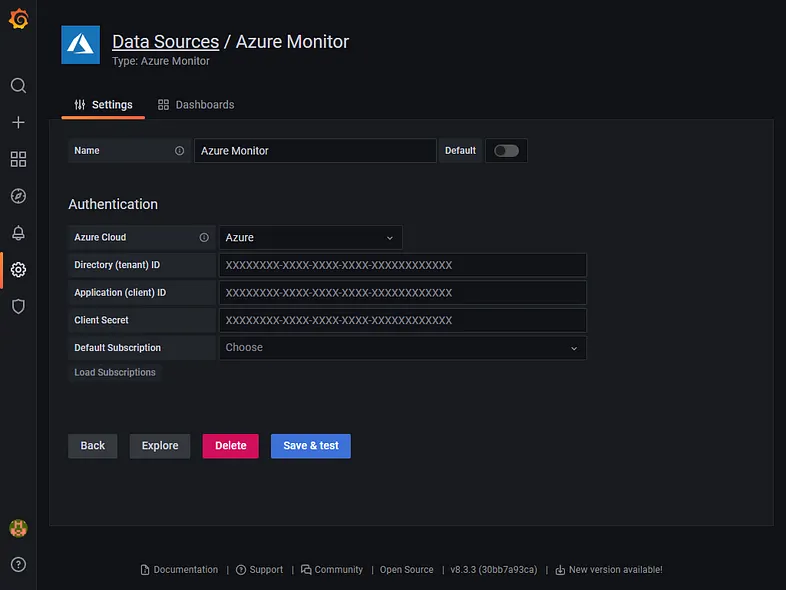786x590 pixels.
Task: Click the Save & test button
Action: click(311, 446)
